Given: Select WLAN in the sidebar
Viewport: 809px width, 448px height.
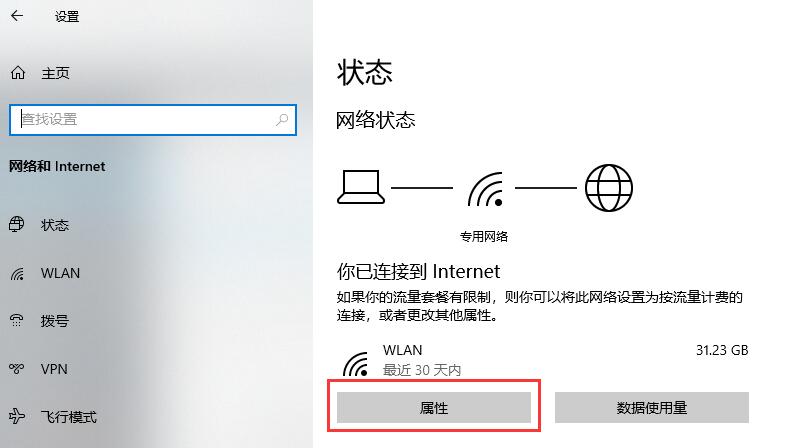Looking at the screenshot, I should pyautogui.click(x=60, y=273).
